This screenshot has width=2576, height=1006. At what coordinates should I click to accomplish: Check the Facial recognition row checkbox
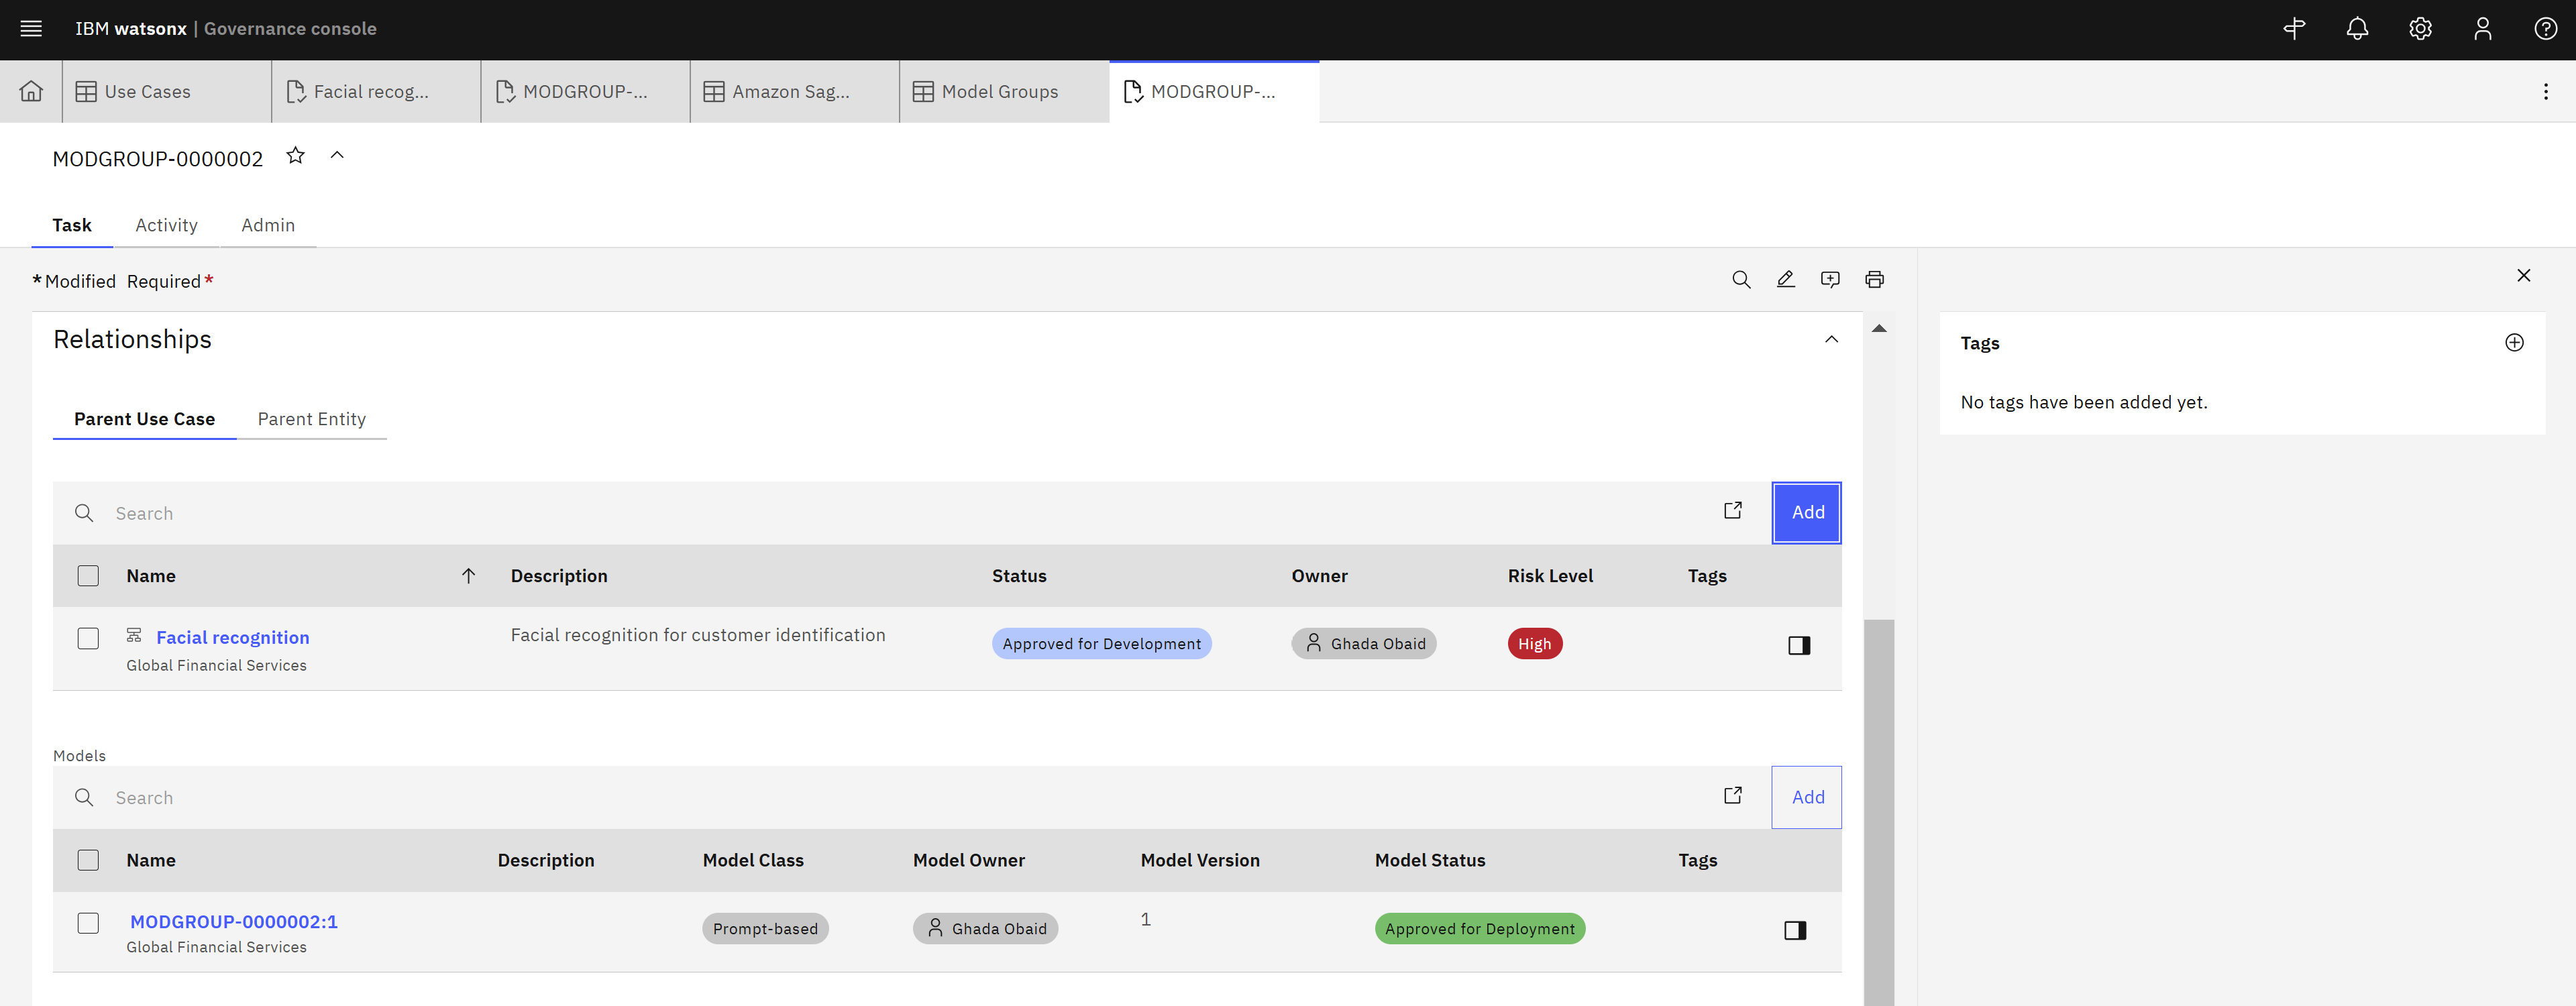click(88, 638)
